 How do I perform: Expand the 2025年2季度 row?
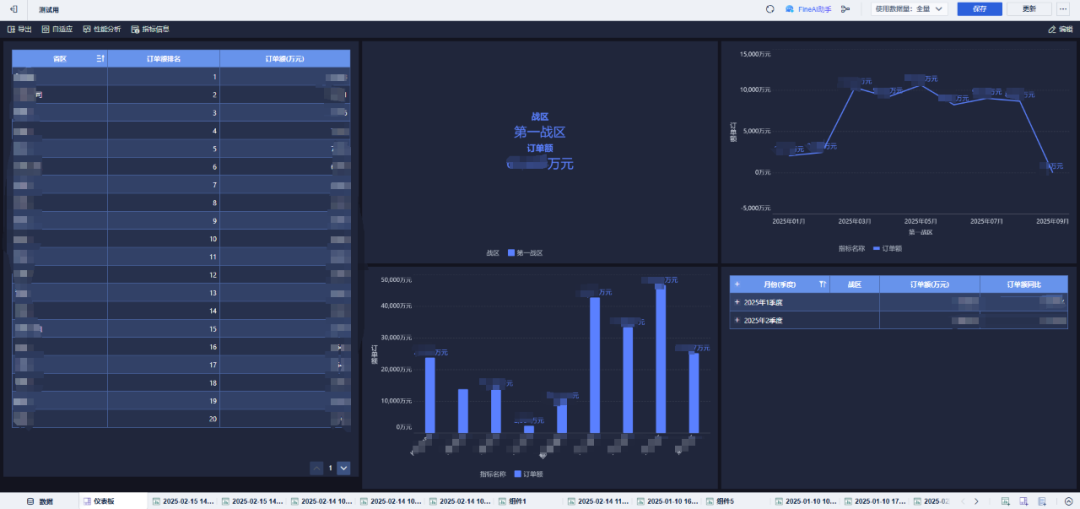737,320
